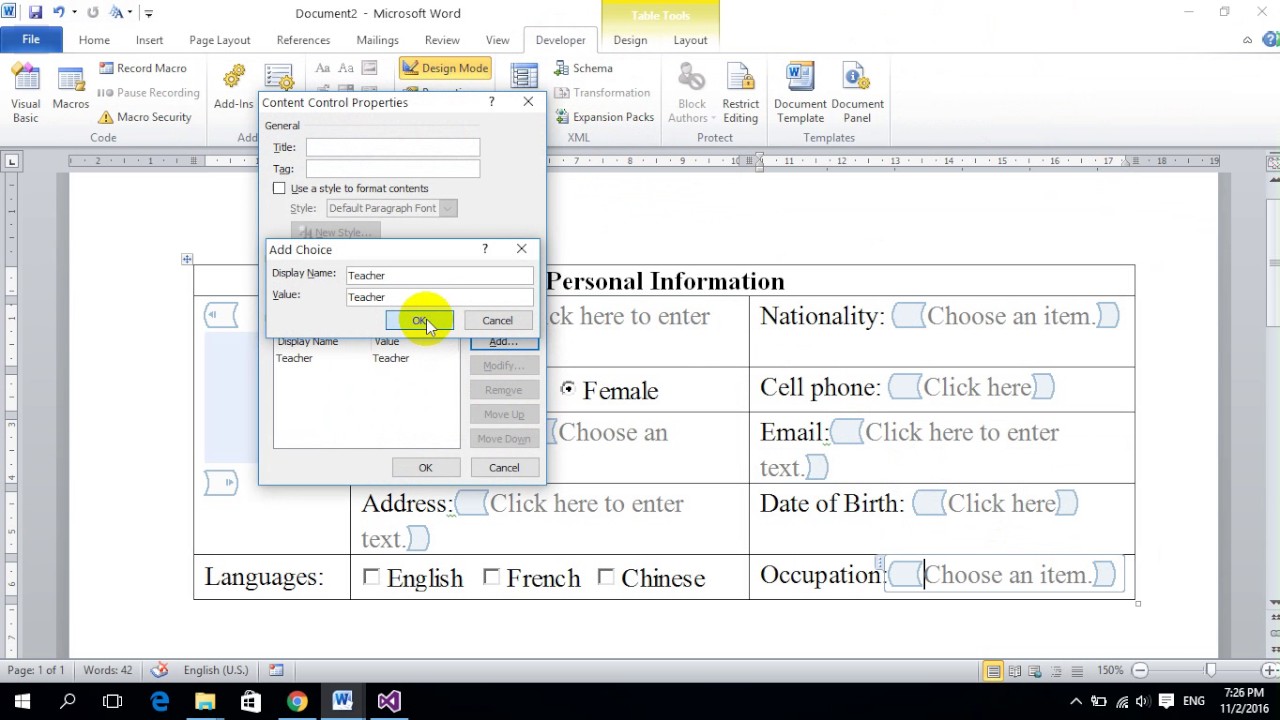
Task: Click the proofing errors status bar icon
Action: point(159,670)
